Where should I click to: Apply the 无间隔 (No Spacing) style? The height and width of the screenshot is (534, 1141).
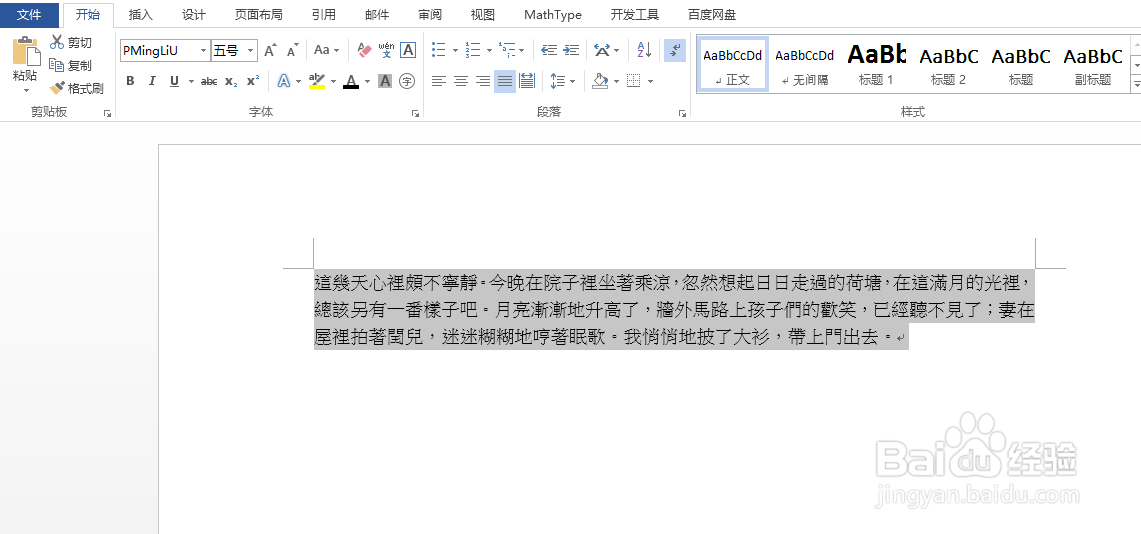coord(805,65)
